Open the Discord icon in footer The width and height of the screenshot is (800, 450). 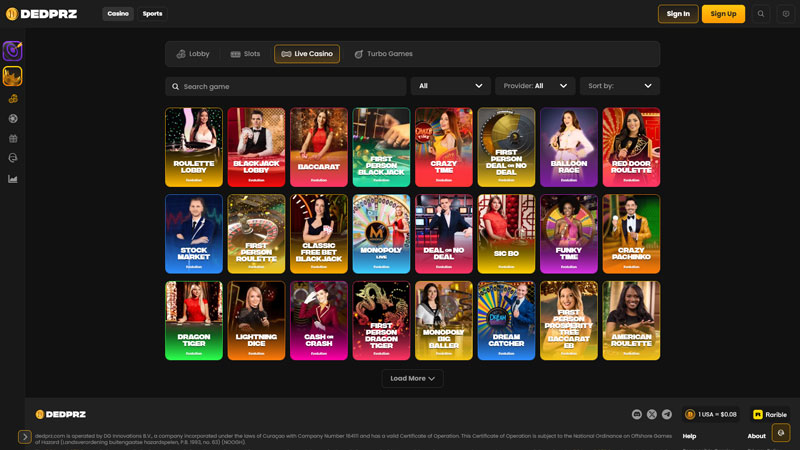click(x=637, y=414)
